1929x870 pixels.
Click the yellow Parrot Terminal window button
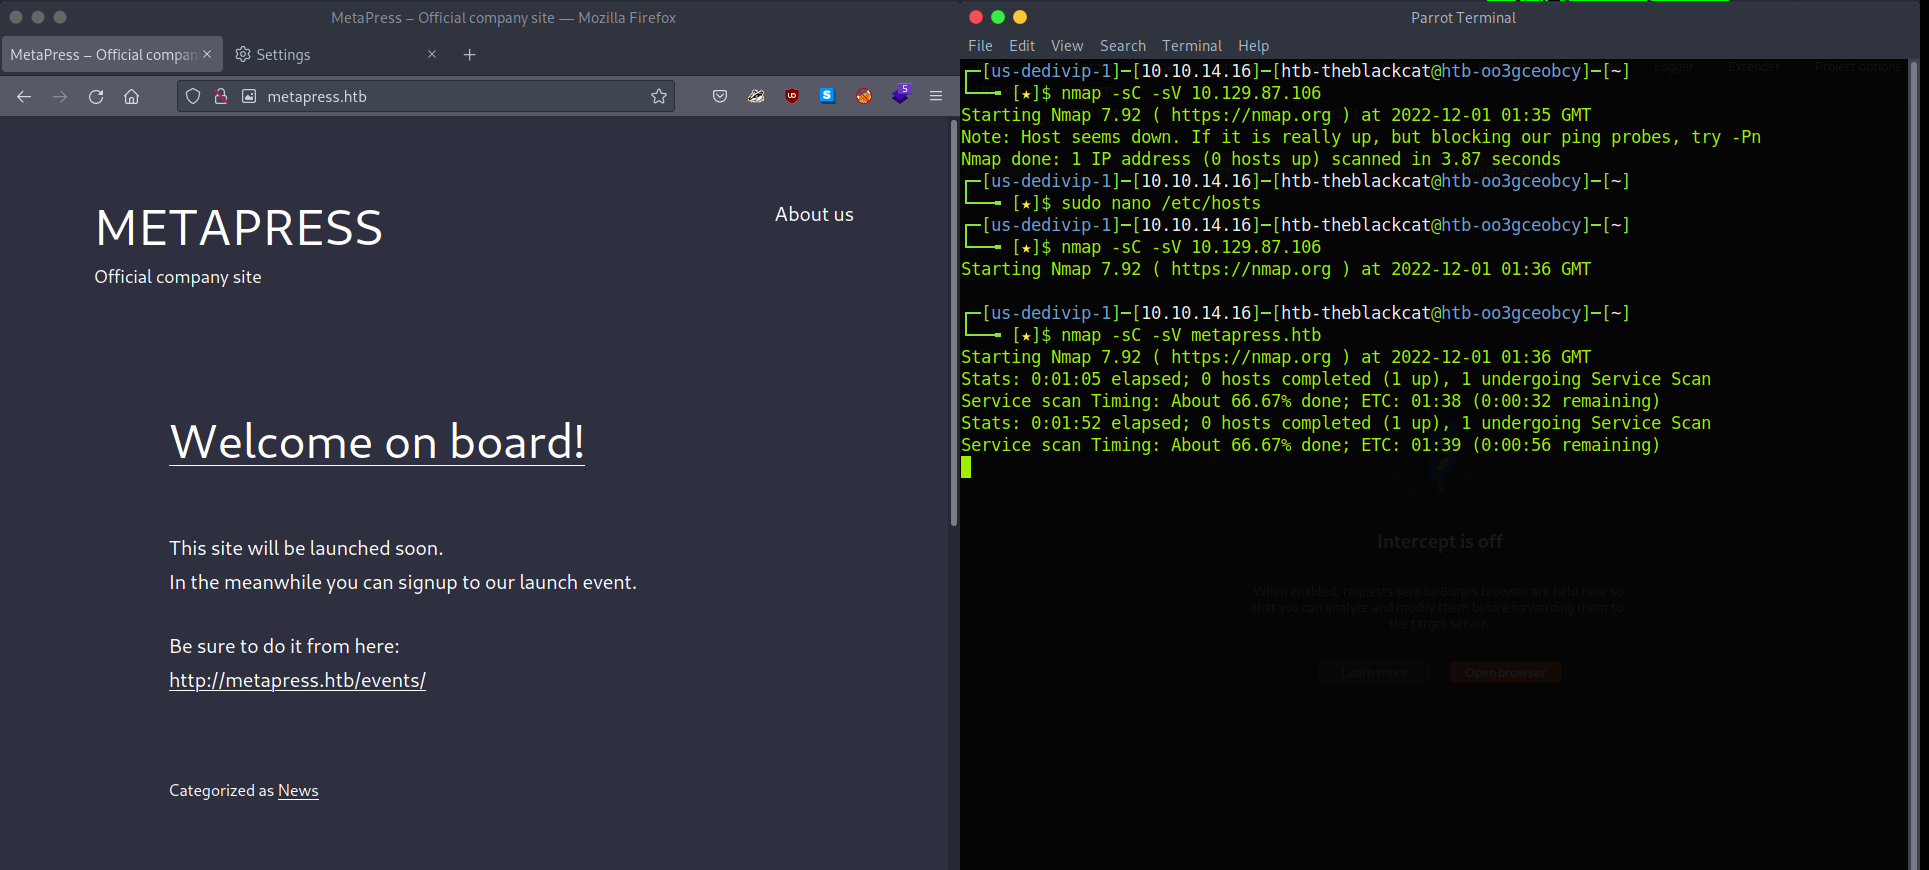[1020, 17]
